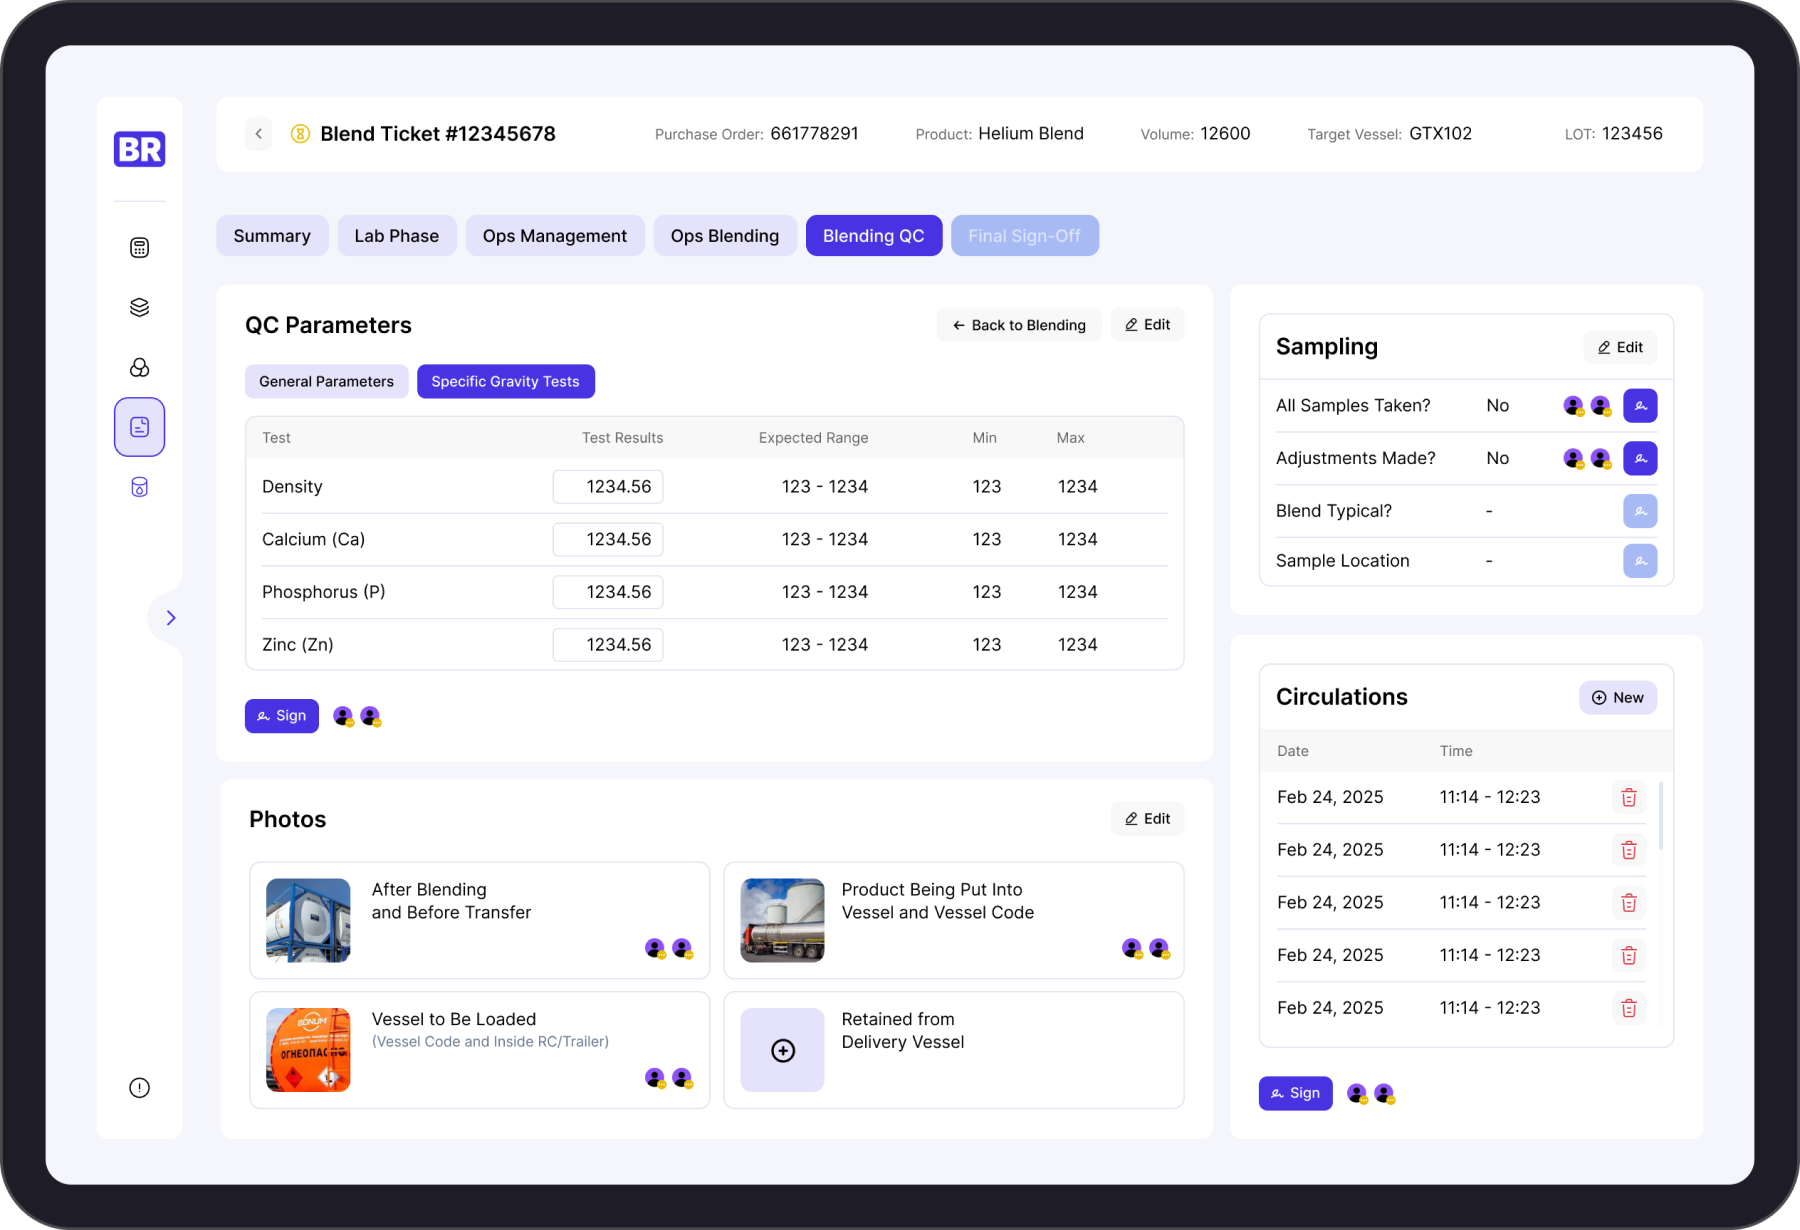Open the layers stack sidebar icon
Image resolution: width=1800 pixels, height=1230 pixels.
[x=139, y=307]
